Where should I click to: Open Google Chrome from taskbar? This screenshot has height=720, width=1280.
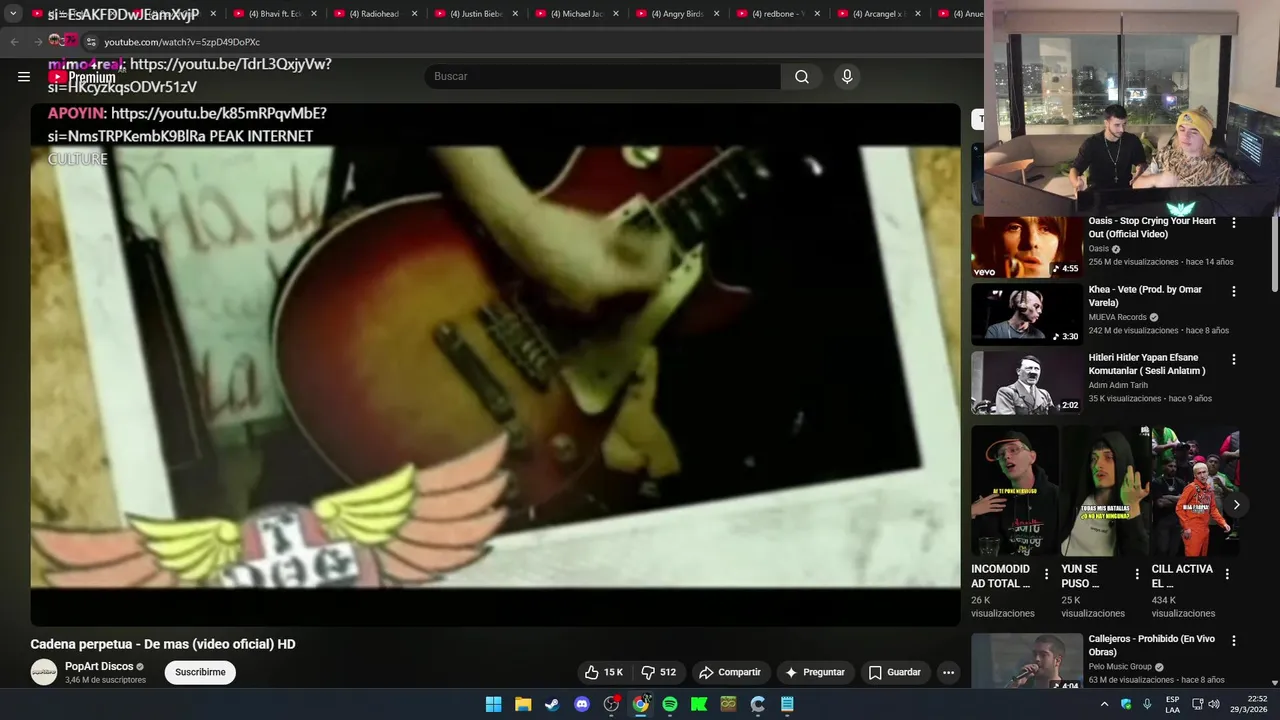pos(641,704)
